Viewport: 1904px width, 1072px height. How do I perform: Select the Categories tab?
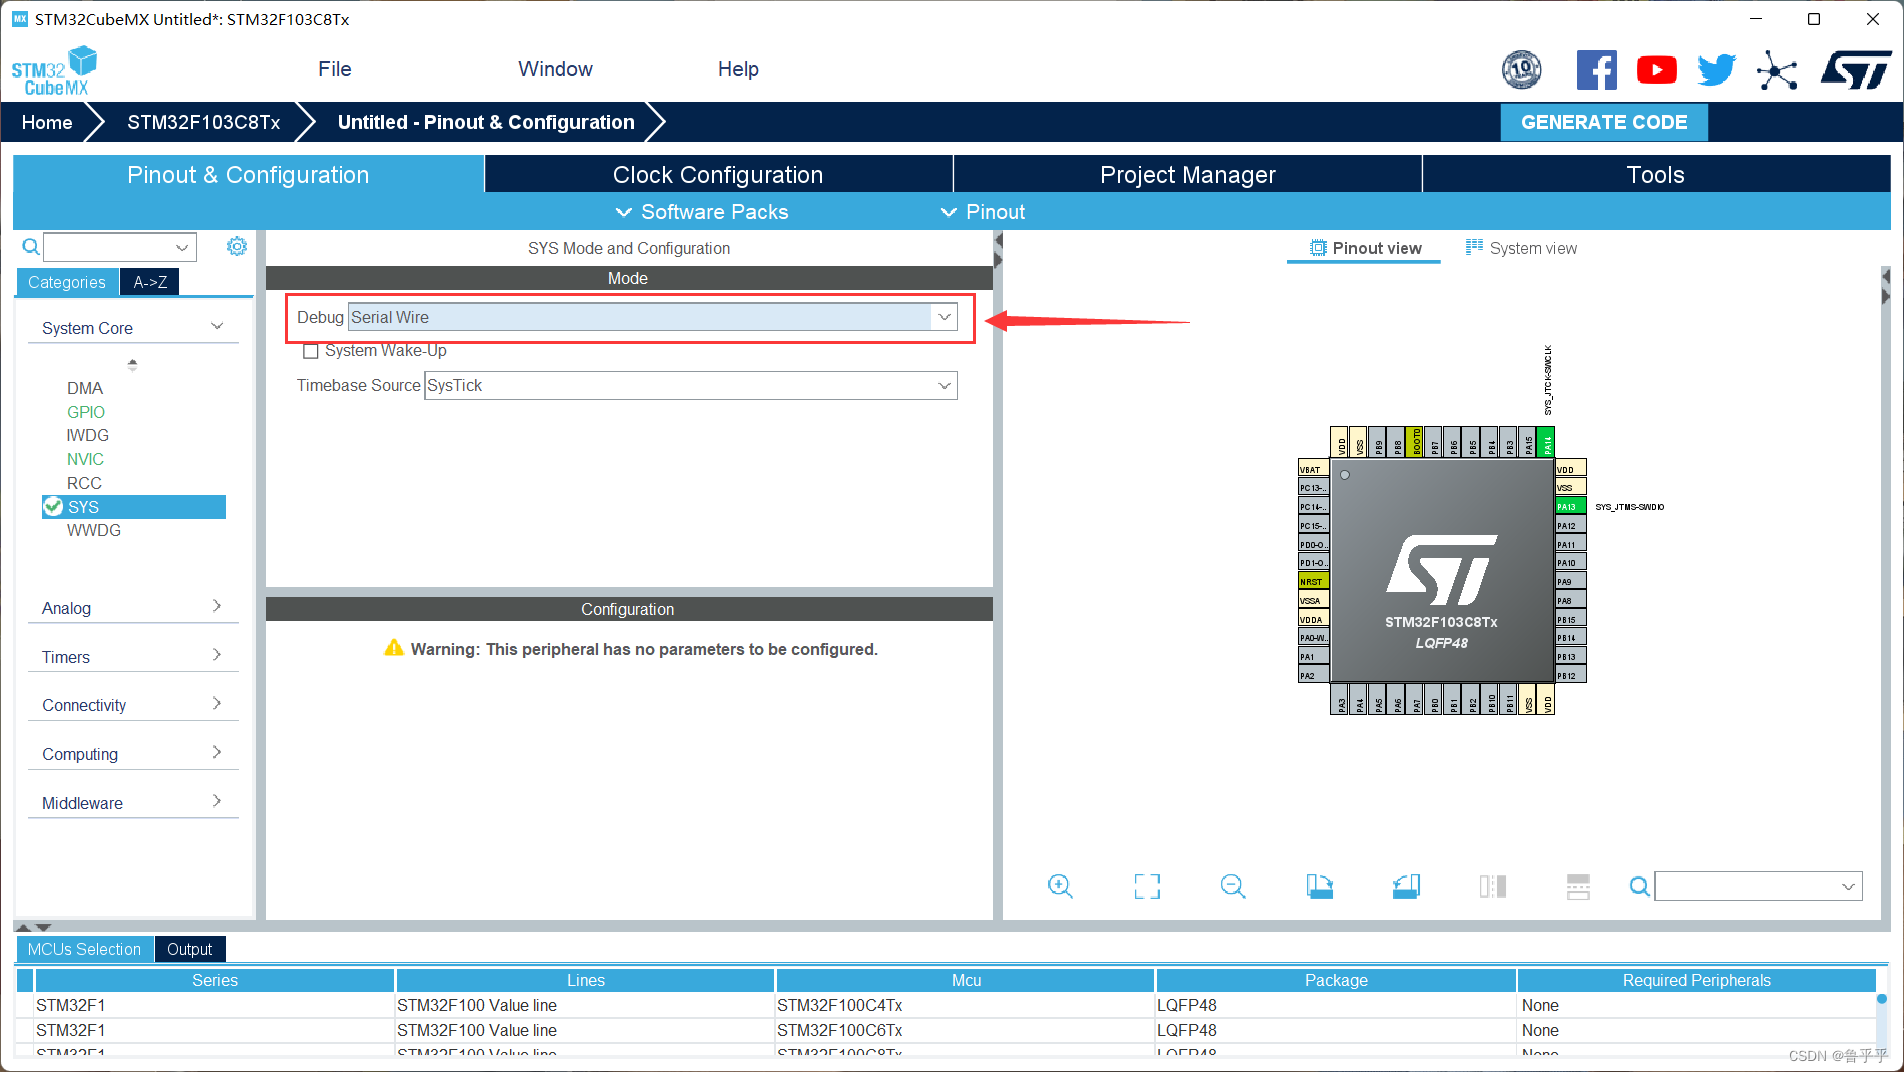67,282
